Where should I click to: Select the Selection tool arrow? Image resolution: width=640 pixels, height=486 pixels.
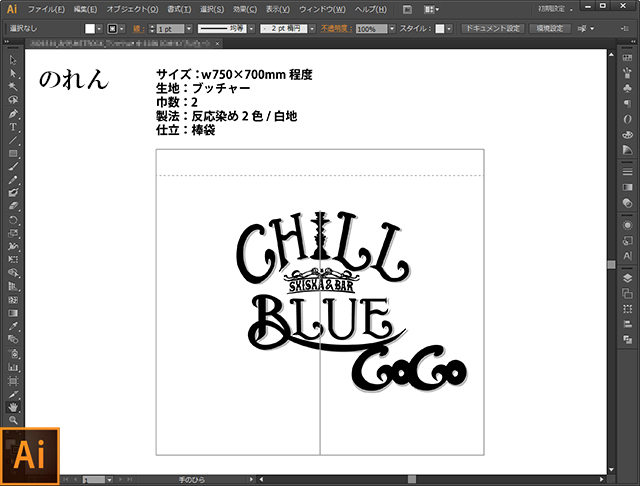(14, 60)
